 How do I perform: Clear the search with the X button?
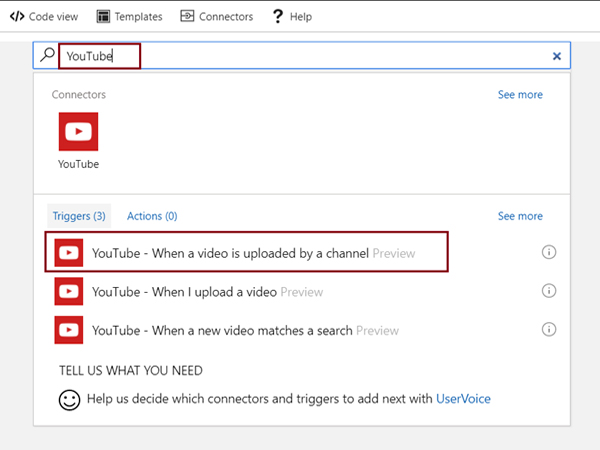pyautogui.click(x=557, y=56)
